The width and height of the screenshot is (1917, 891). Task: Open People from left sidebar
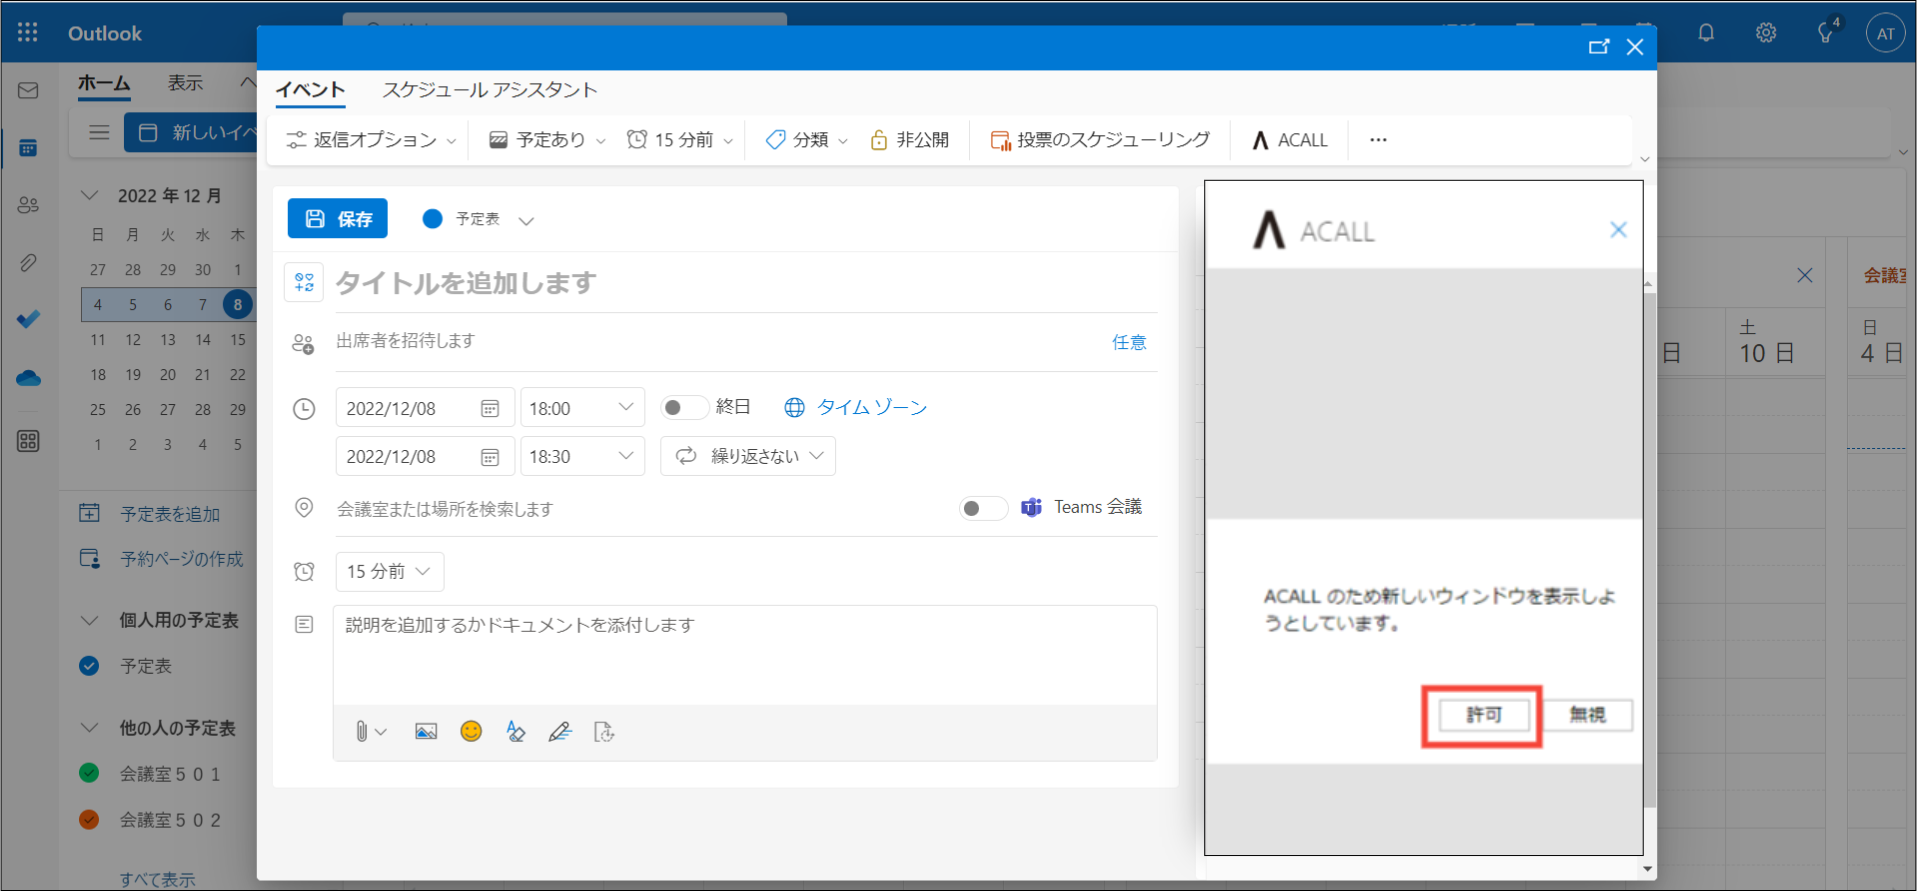(28, 205)
